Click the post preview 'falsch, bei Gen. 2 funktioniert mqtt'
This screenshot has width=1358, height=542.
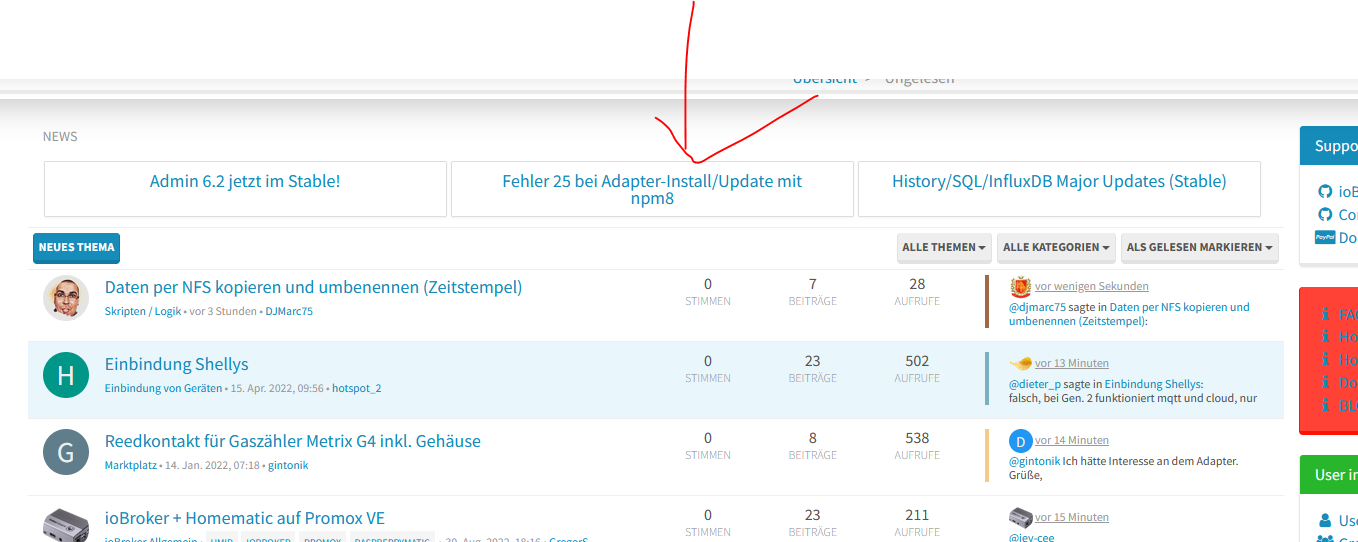click(1133, 398)
